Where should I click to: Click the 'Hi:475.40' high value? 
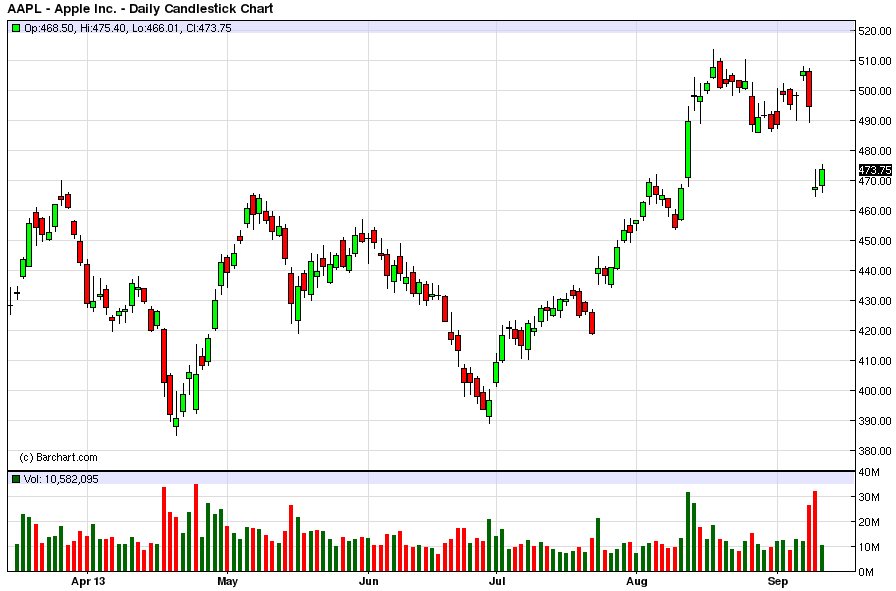(103, 28)
